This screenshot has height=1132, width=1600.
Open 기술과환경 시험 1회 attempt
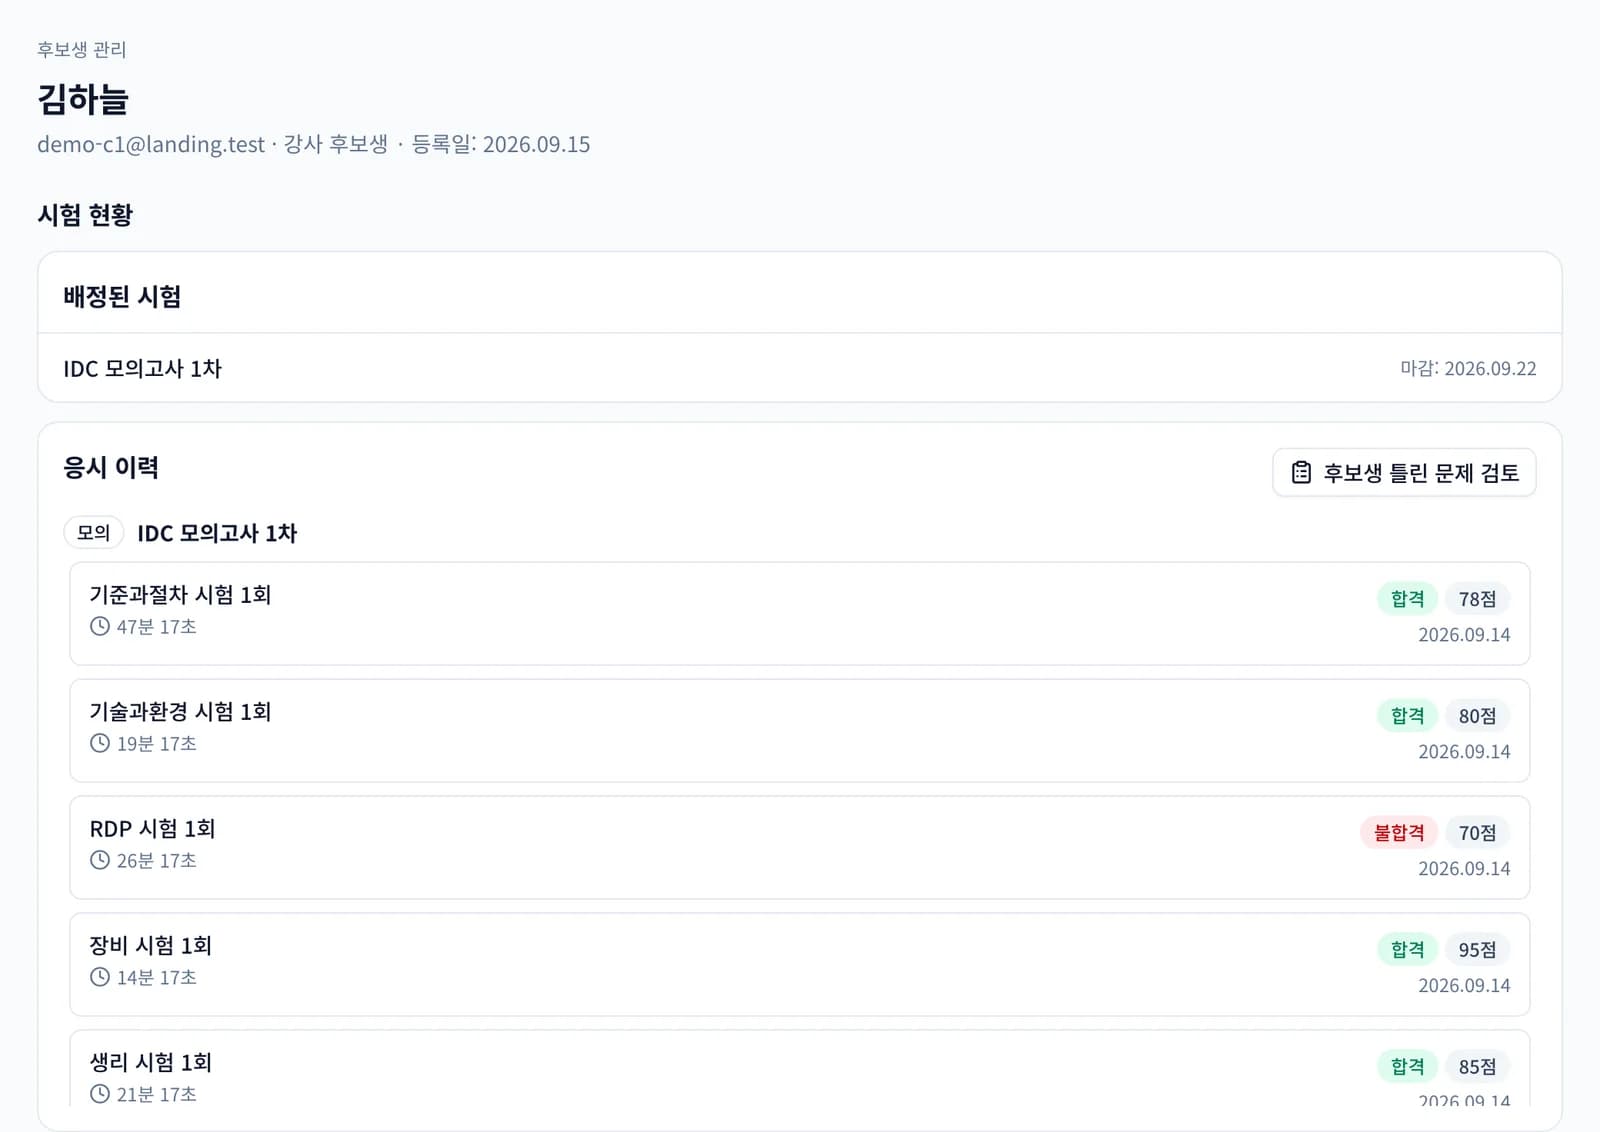[x=800, y=731]
